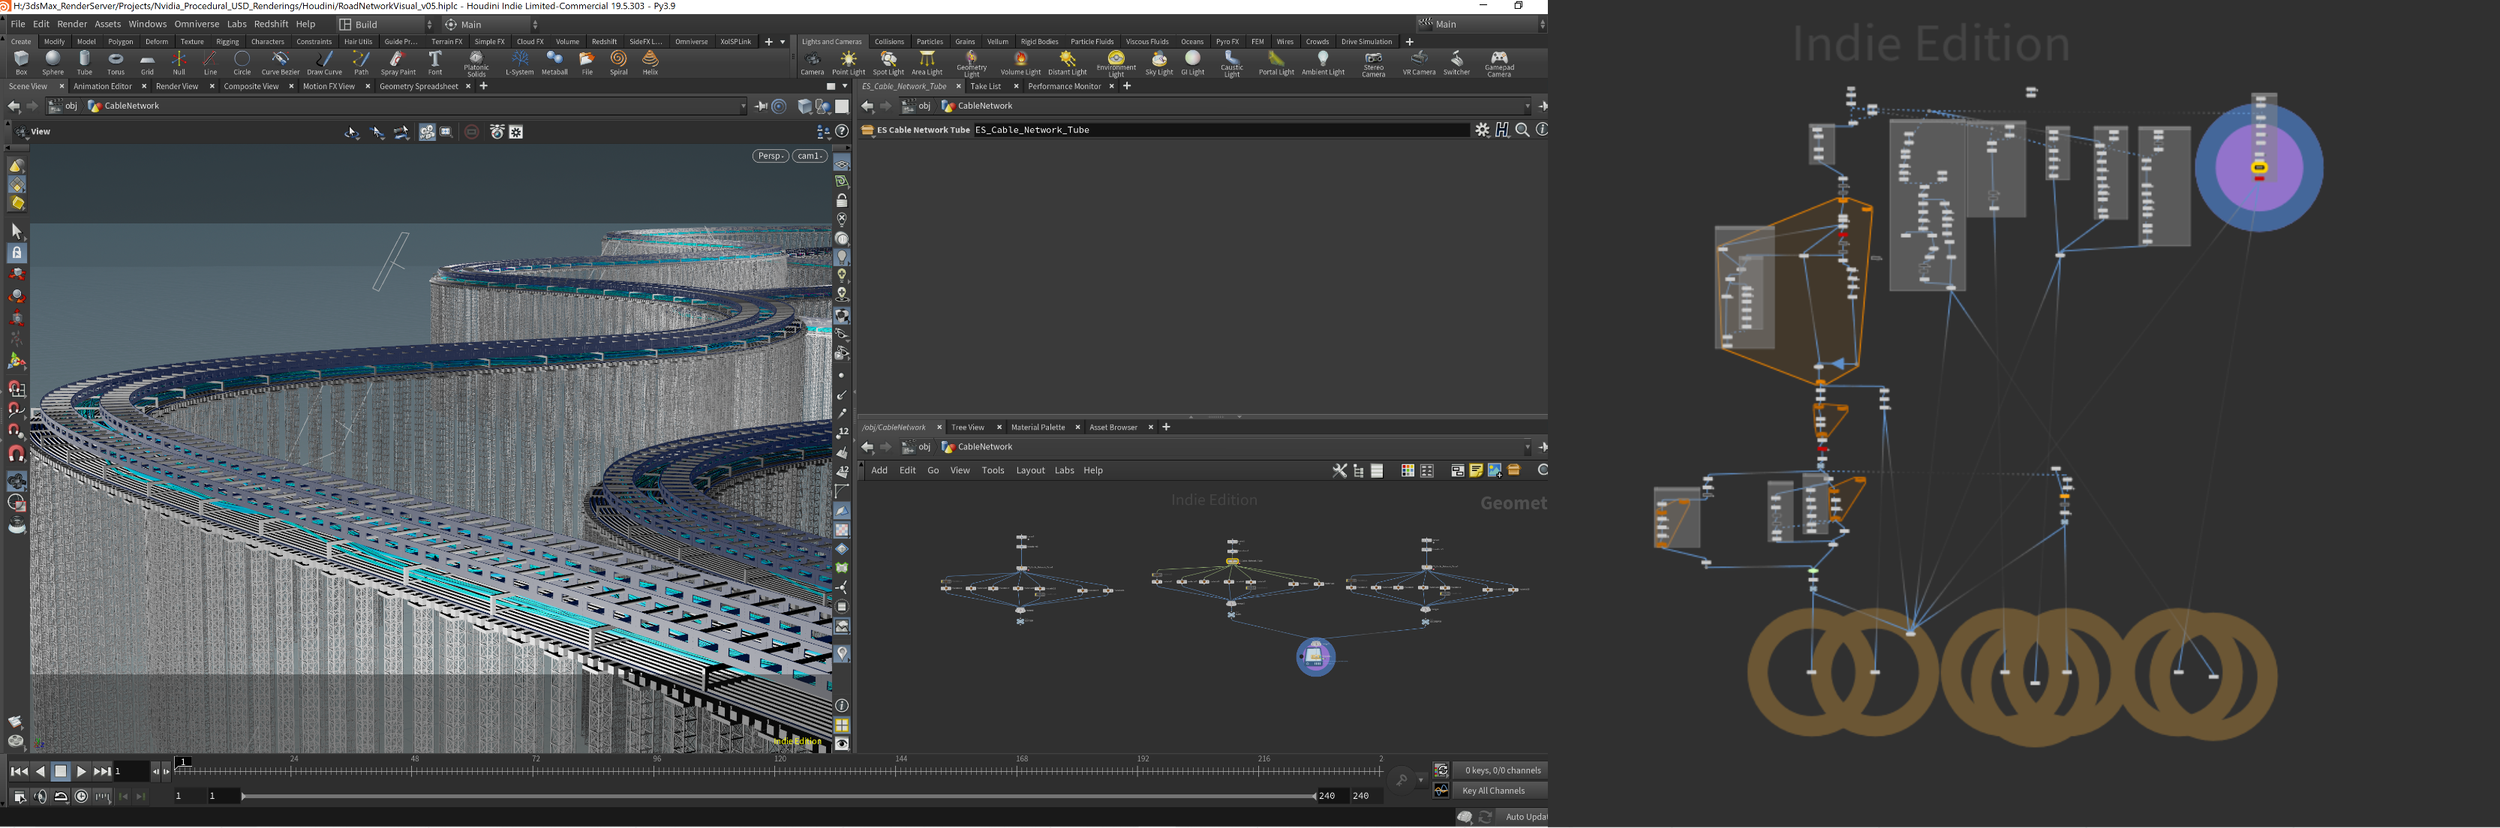This screenshot has width=2500, height=828.
Task: Choose the Curve Bezier tool
Action: click(280, 63)
